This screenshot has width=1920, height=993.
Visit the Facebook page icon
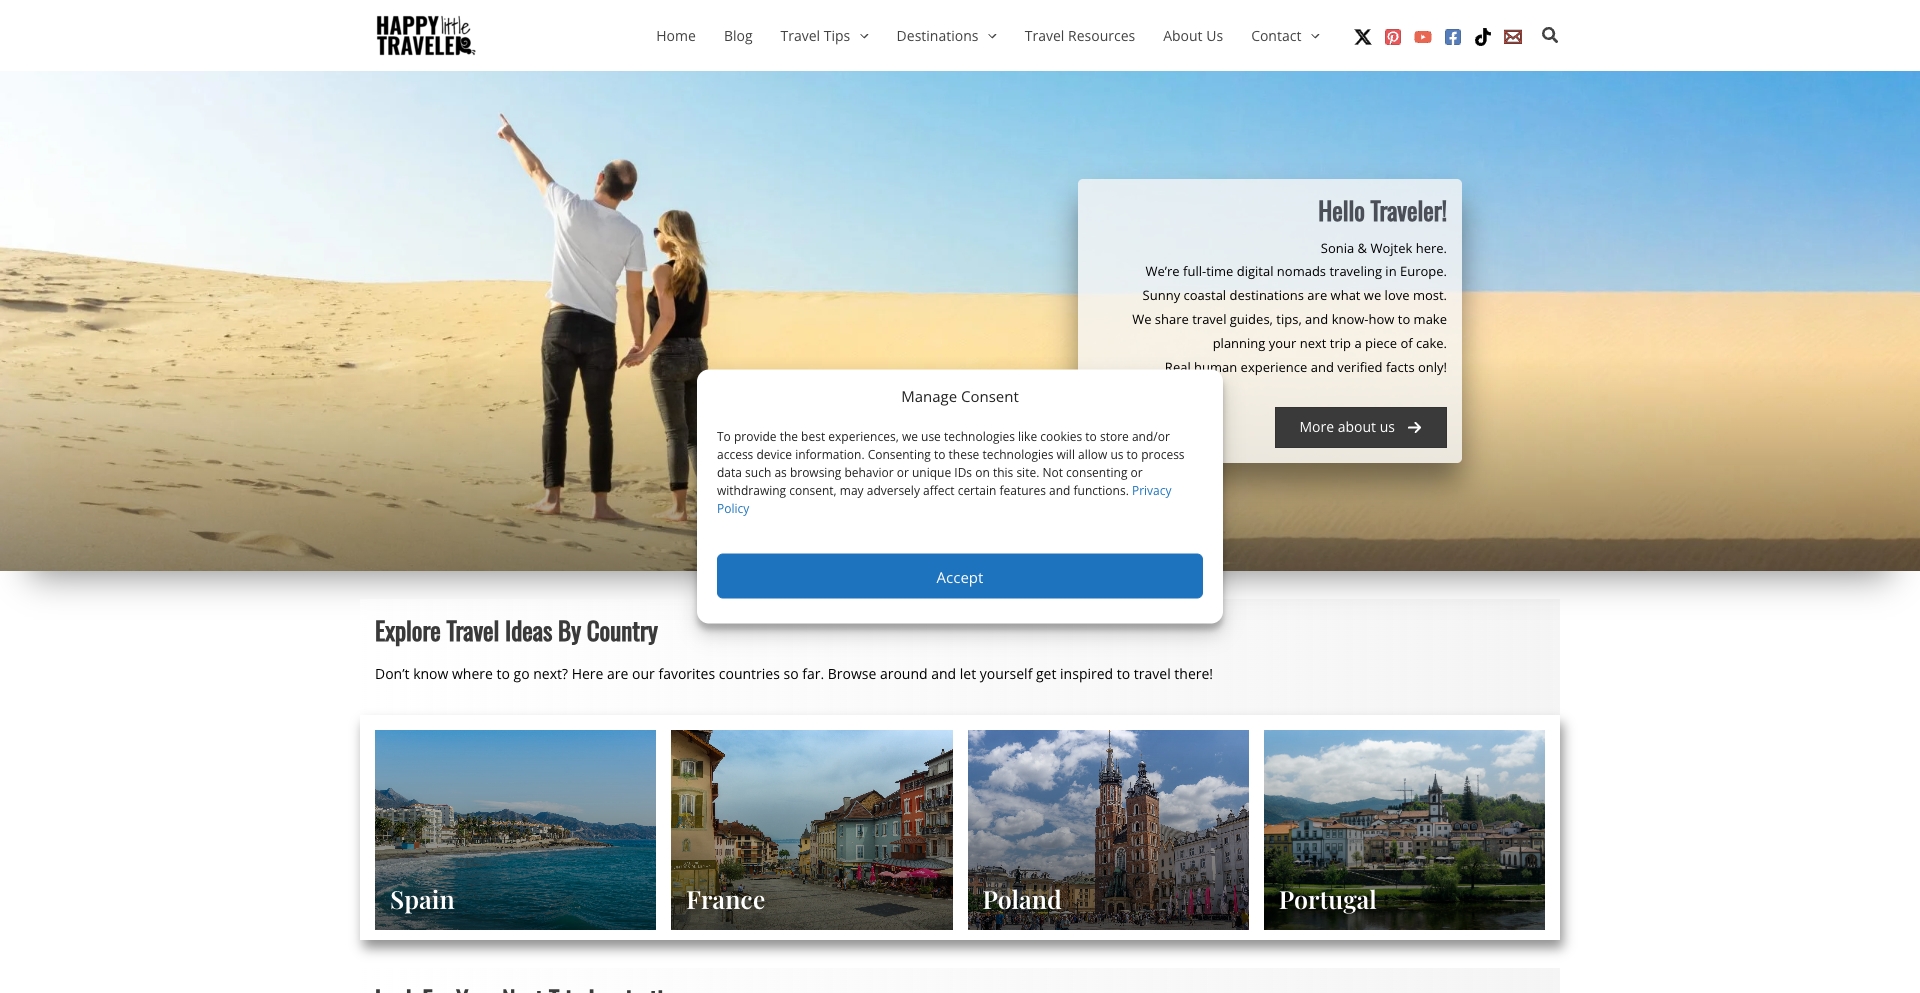1452,36
